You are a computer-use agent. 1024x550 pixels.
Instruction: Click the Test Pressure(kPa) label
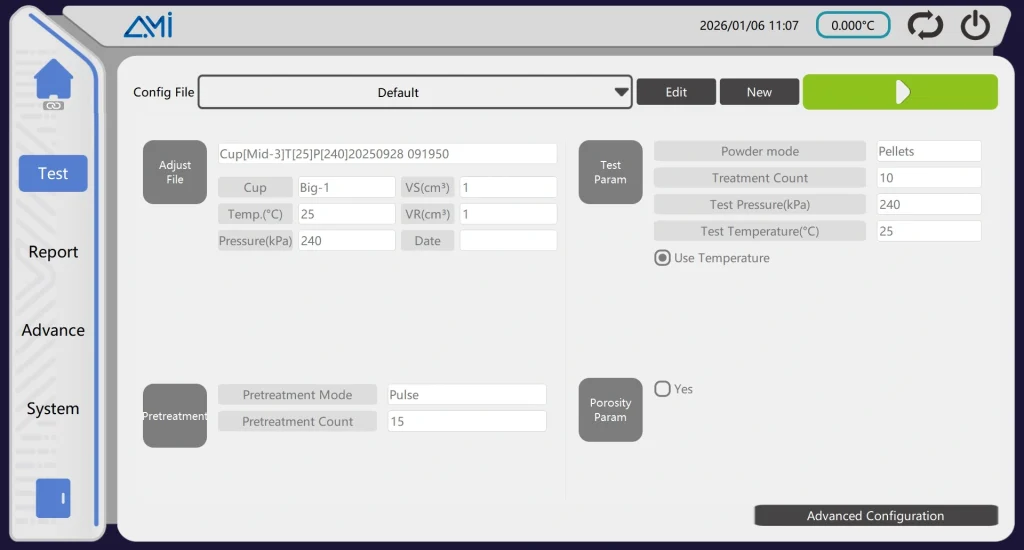click(760, 204)
